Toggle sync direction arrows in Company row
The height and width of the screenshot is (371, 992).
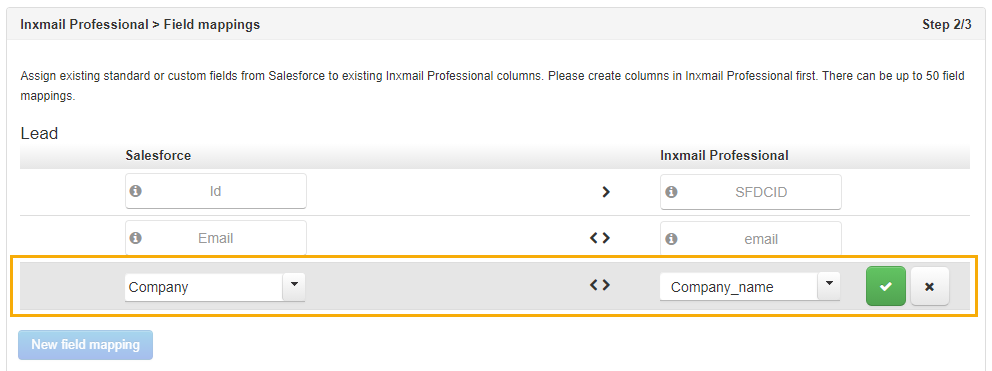click(x=600, y=286)
